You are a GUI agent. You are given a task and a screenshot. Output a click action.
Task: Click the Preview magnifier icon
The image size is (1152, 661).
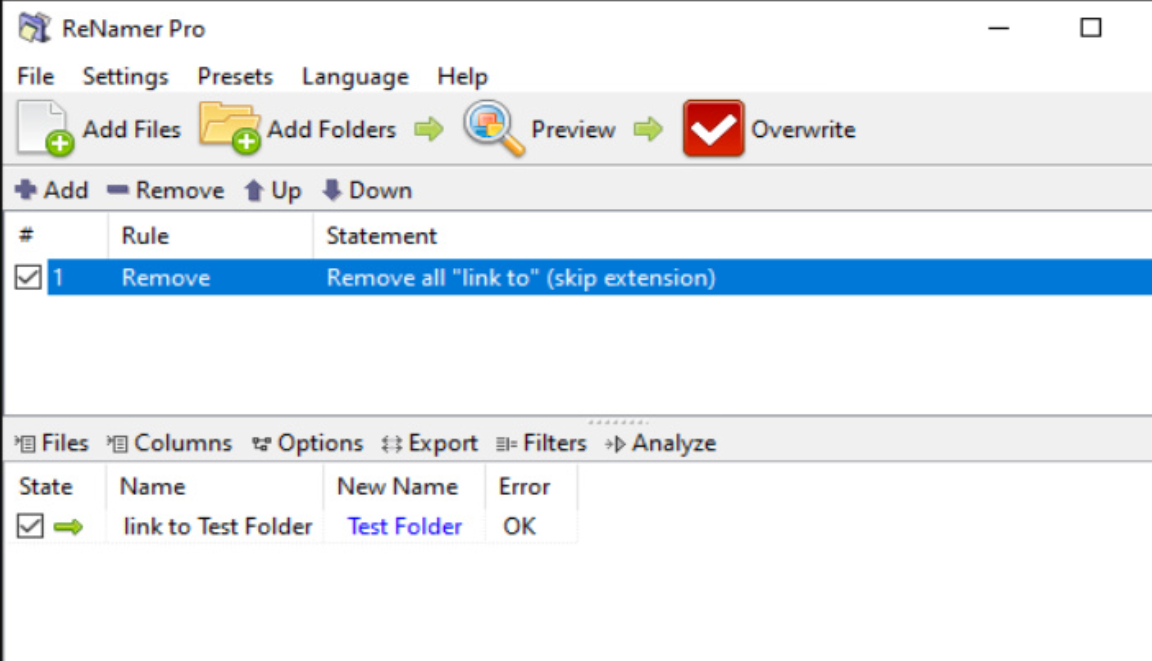pyautogui.click(x=494, y=129)
